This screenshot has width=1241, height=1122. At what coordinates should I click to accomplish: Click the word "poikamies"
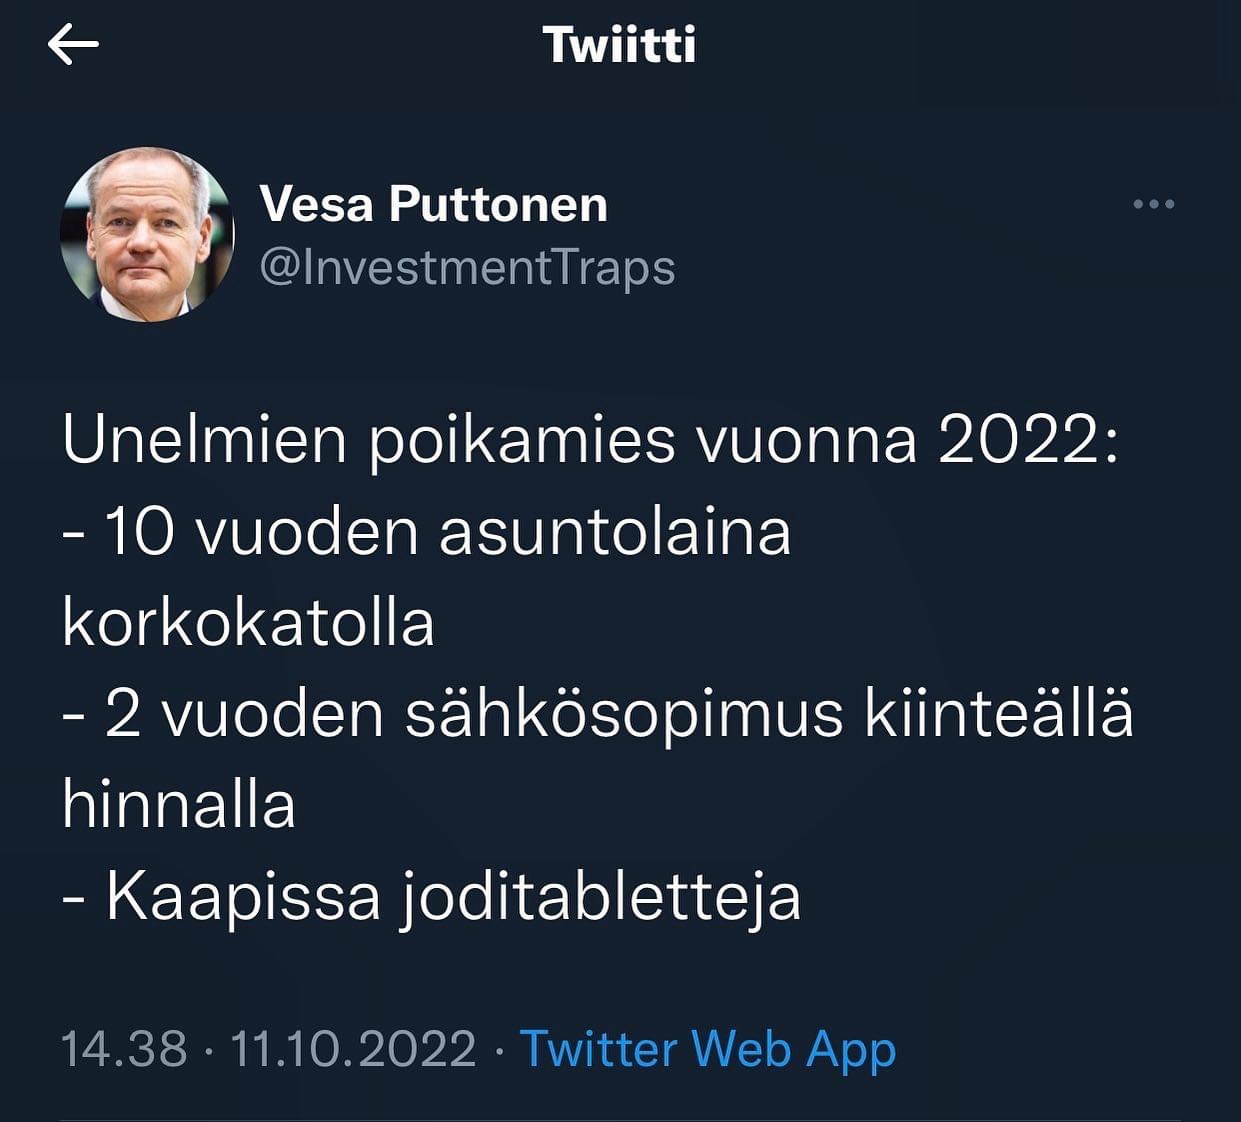coord(522,439)
